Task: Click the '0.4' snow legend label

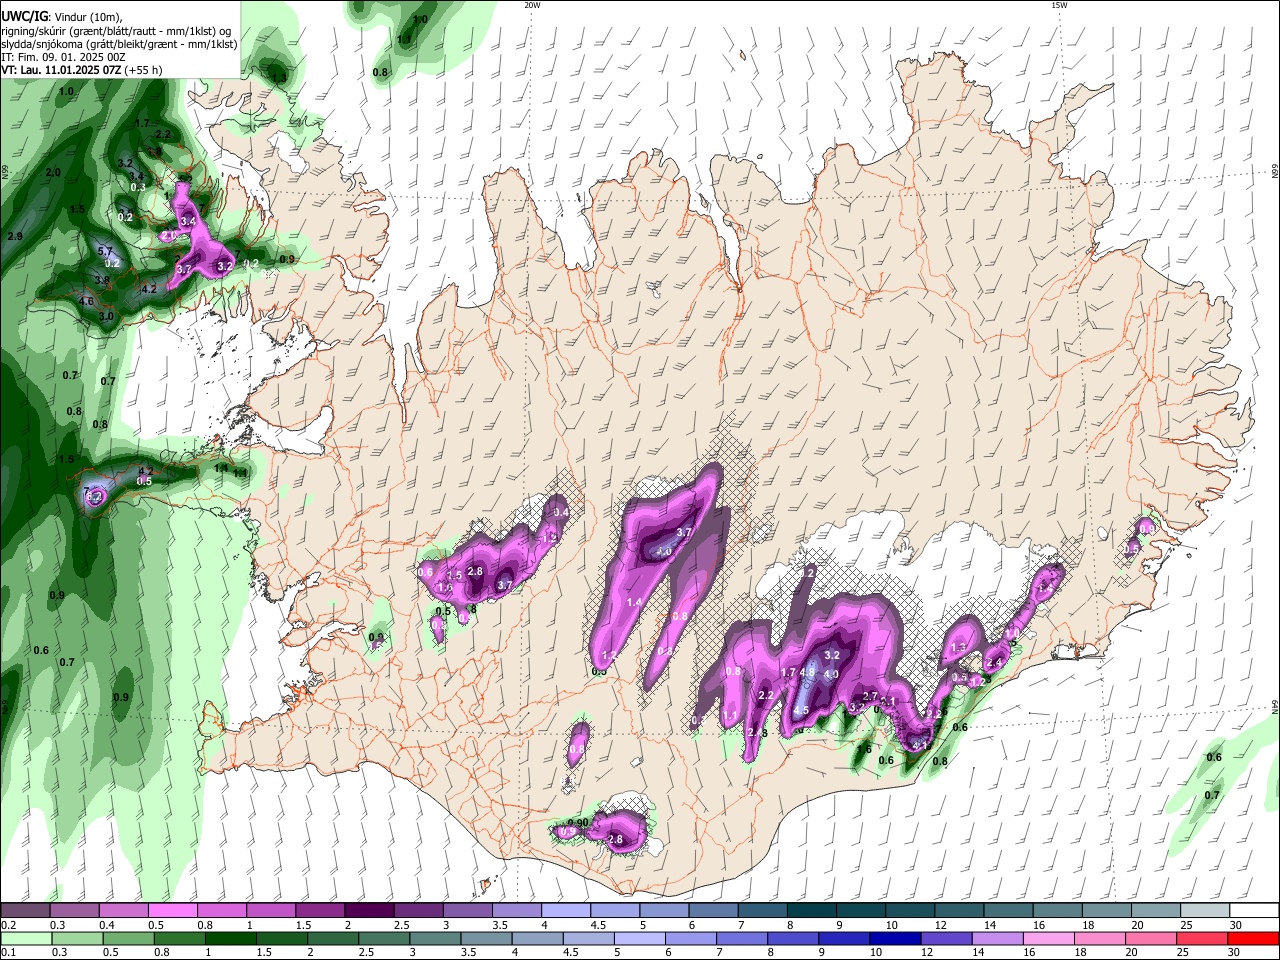Action: coord(106,925)
